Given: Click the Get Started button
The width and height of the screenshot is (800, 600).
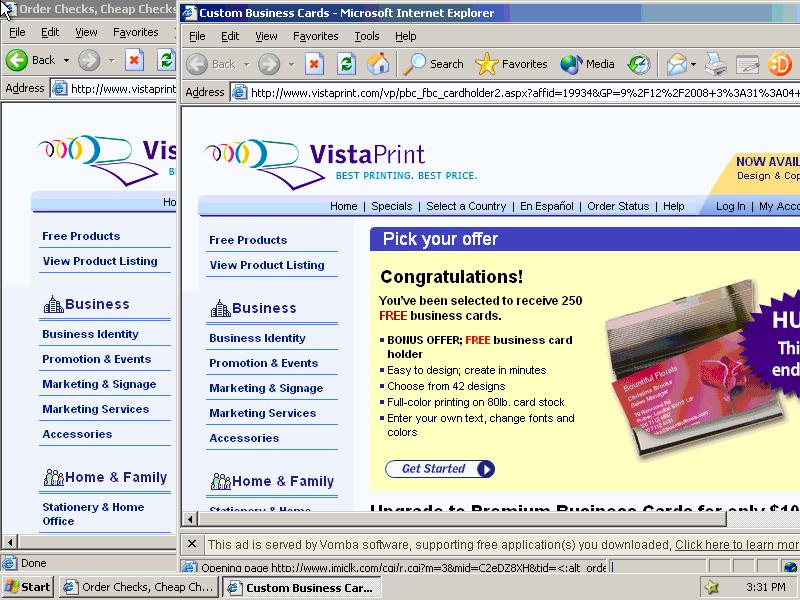Looking at the screenshot, I should [x=440, y=469].
